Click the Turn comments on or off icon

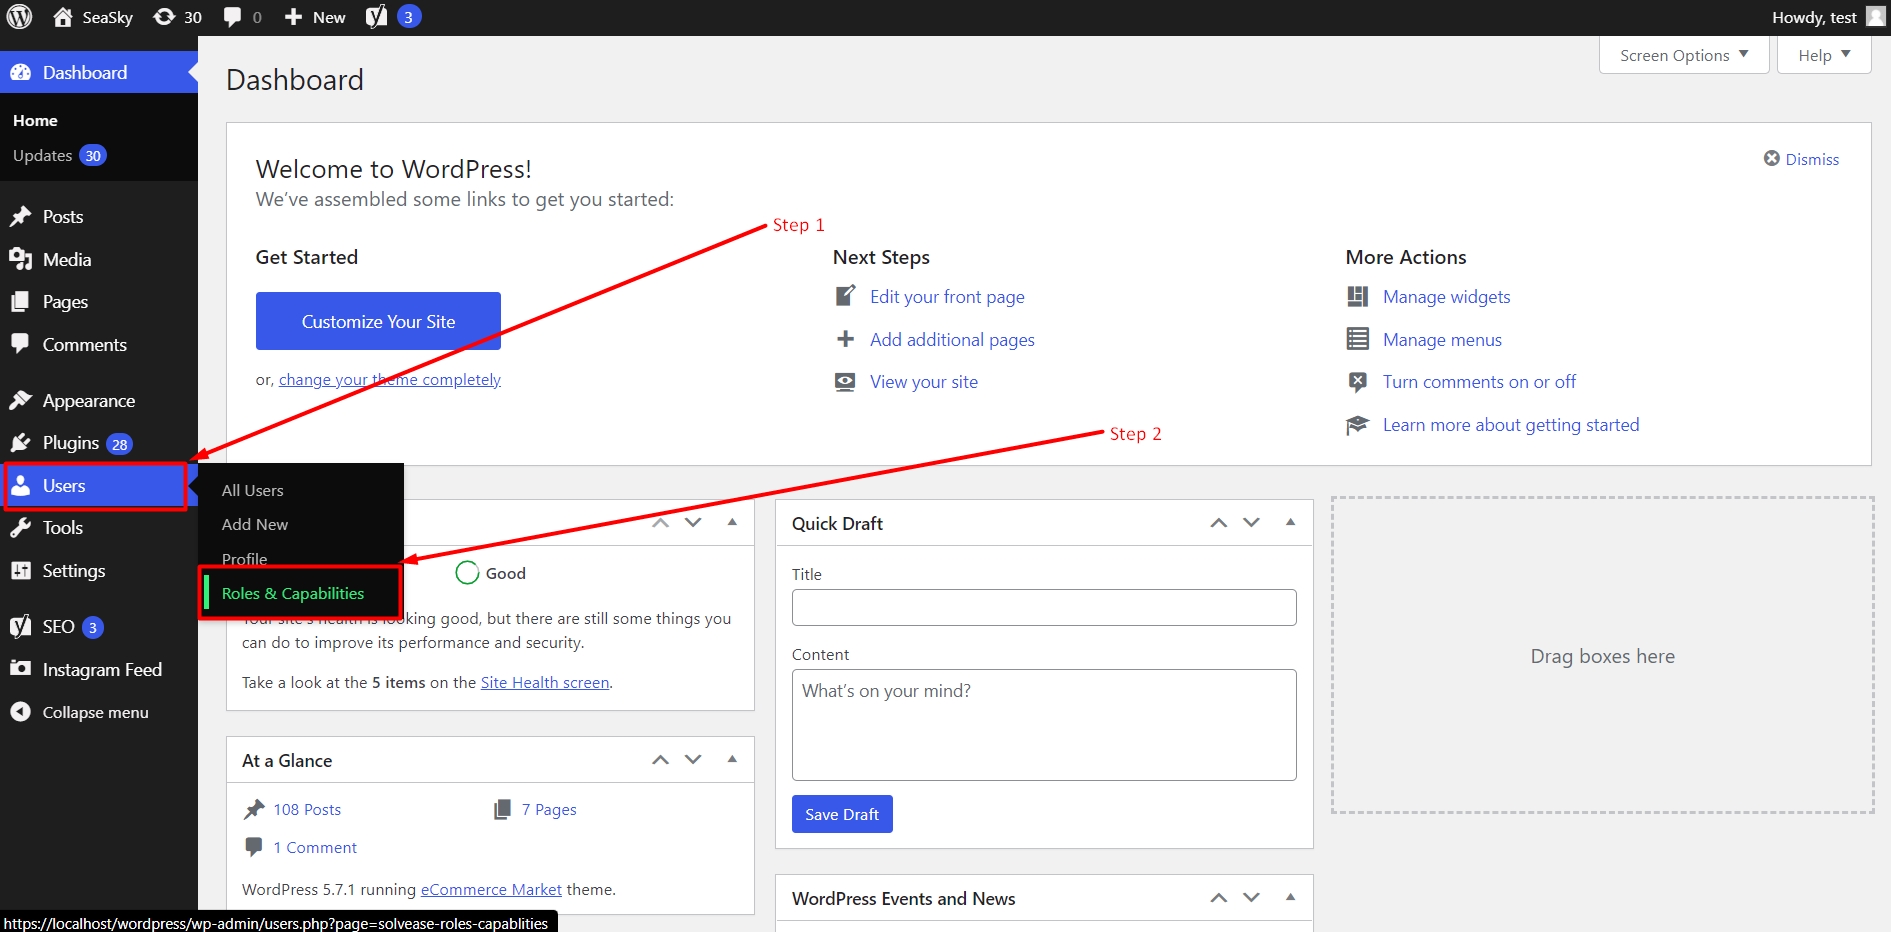click(1357, 381)
